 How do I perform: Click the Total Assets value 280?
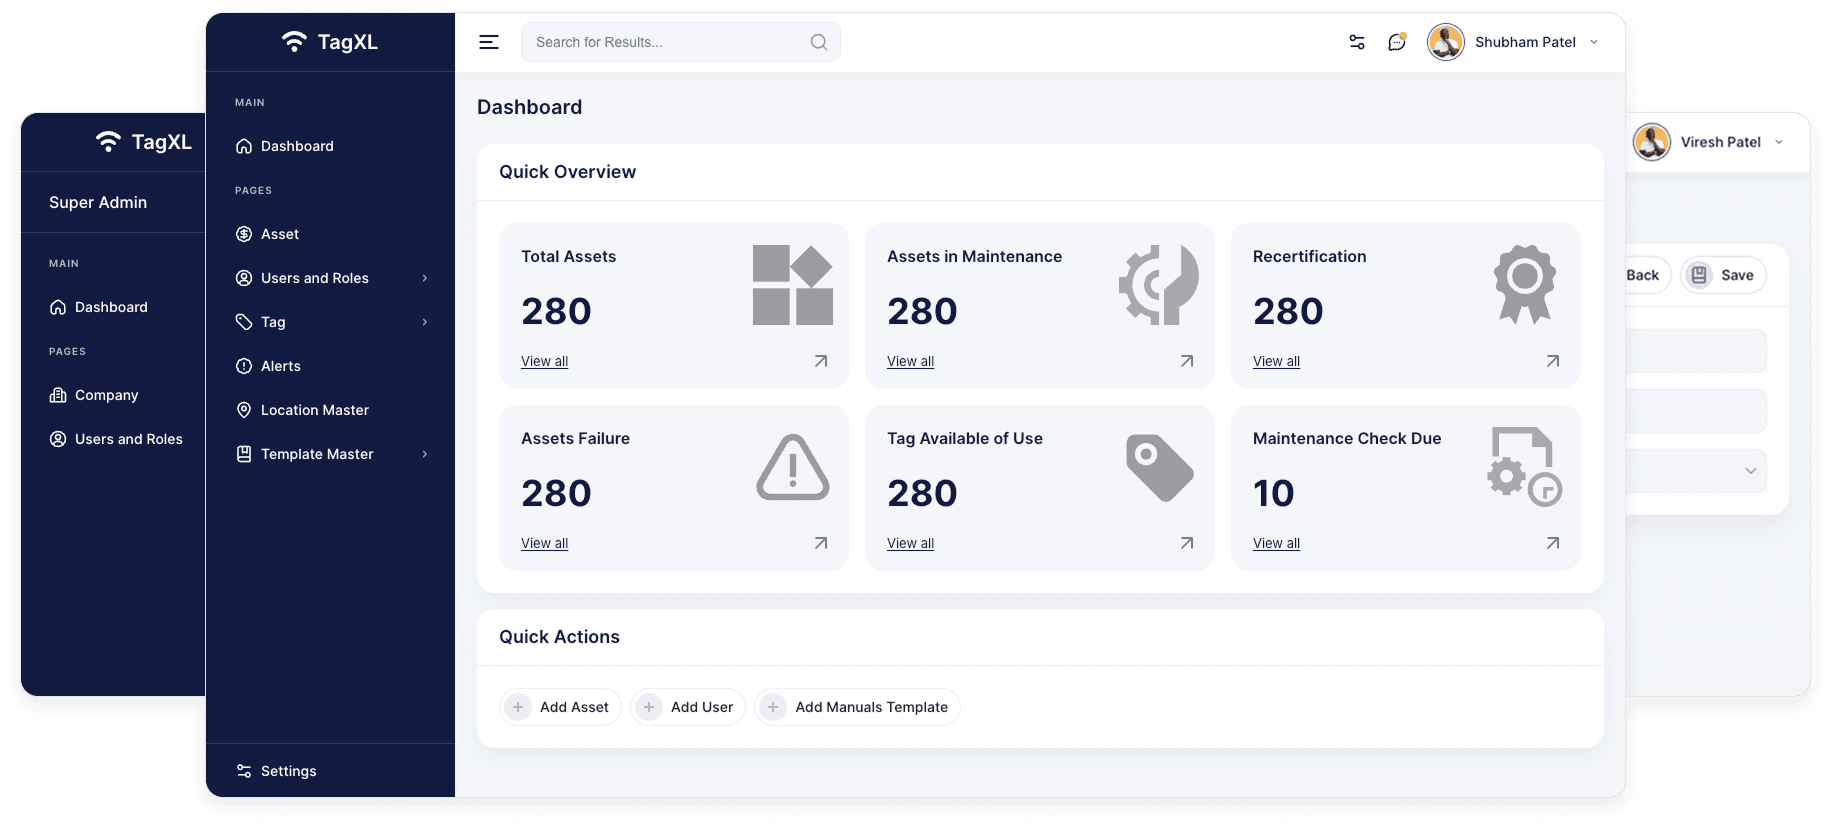pyautogui.click(x=556, y=311)
